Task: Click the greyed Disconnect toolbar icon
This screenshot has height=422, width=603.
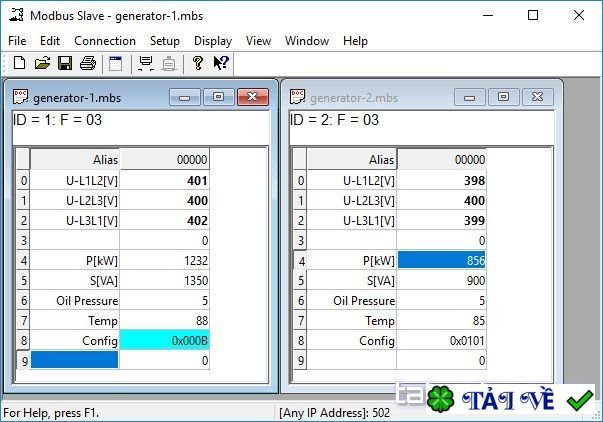Action: click(168, 63)
